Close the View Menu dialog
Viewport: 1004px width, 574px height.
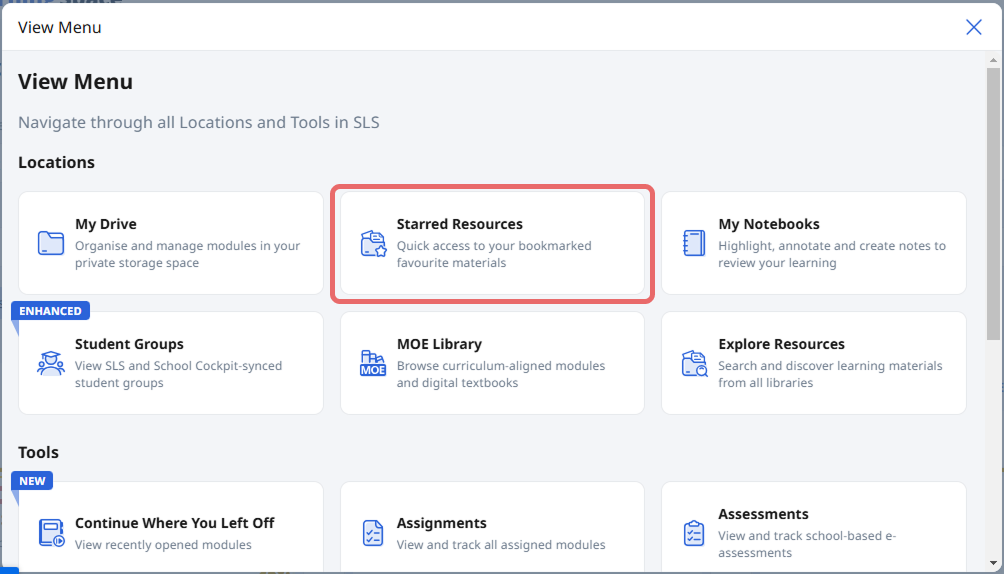click(x=973, y=27)
